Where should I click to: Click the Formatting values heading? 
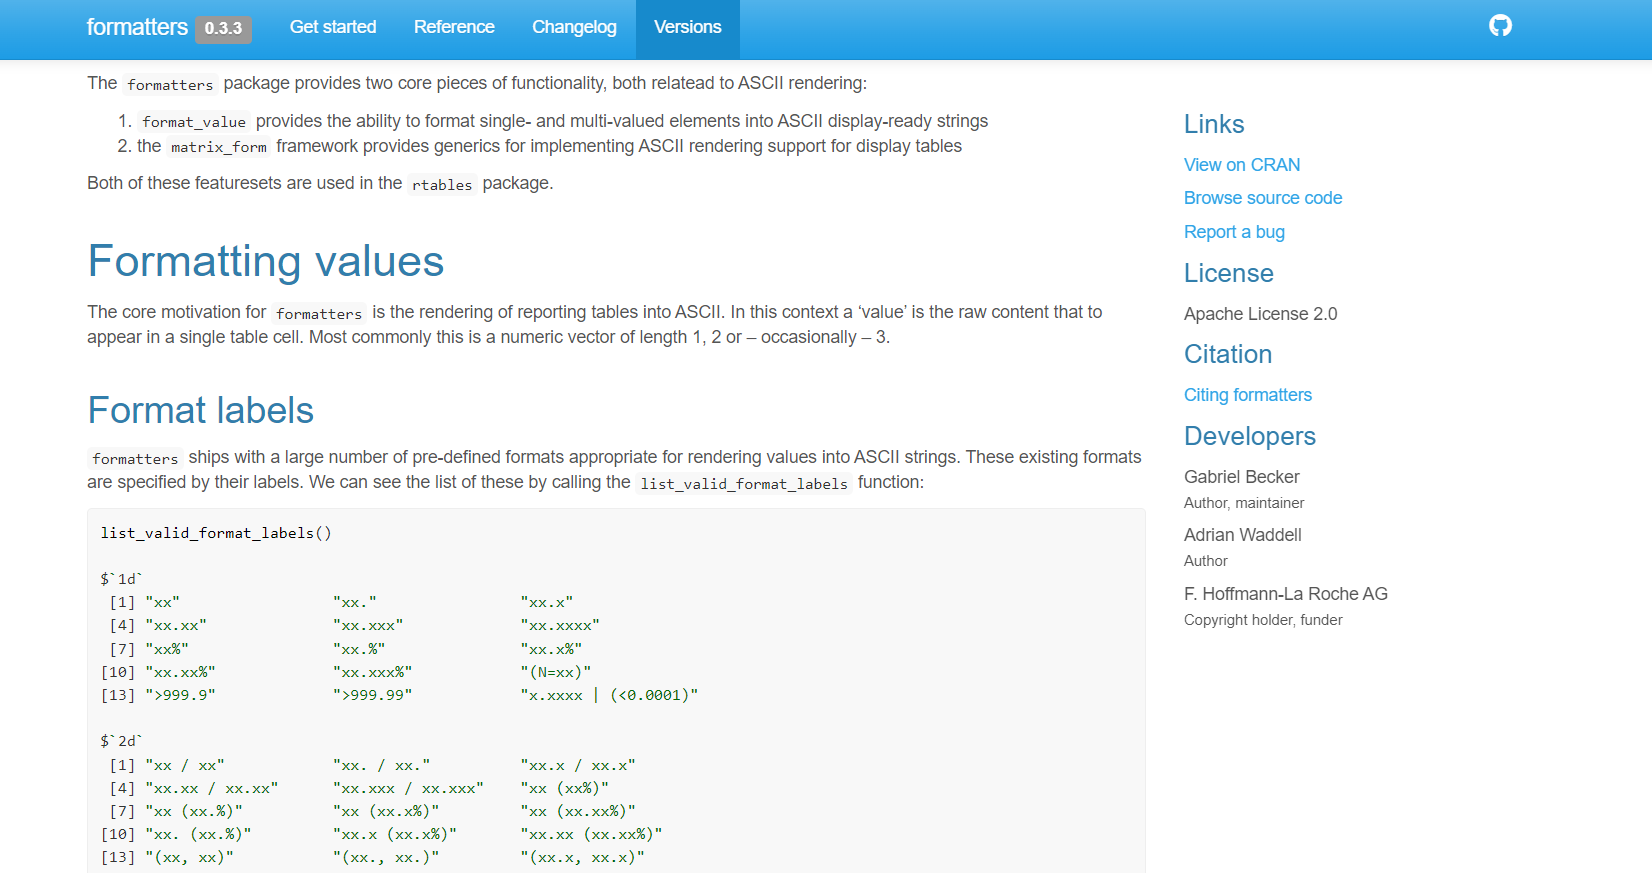click(266, 261)
